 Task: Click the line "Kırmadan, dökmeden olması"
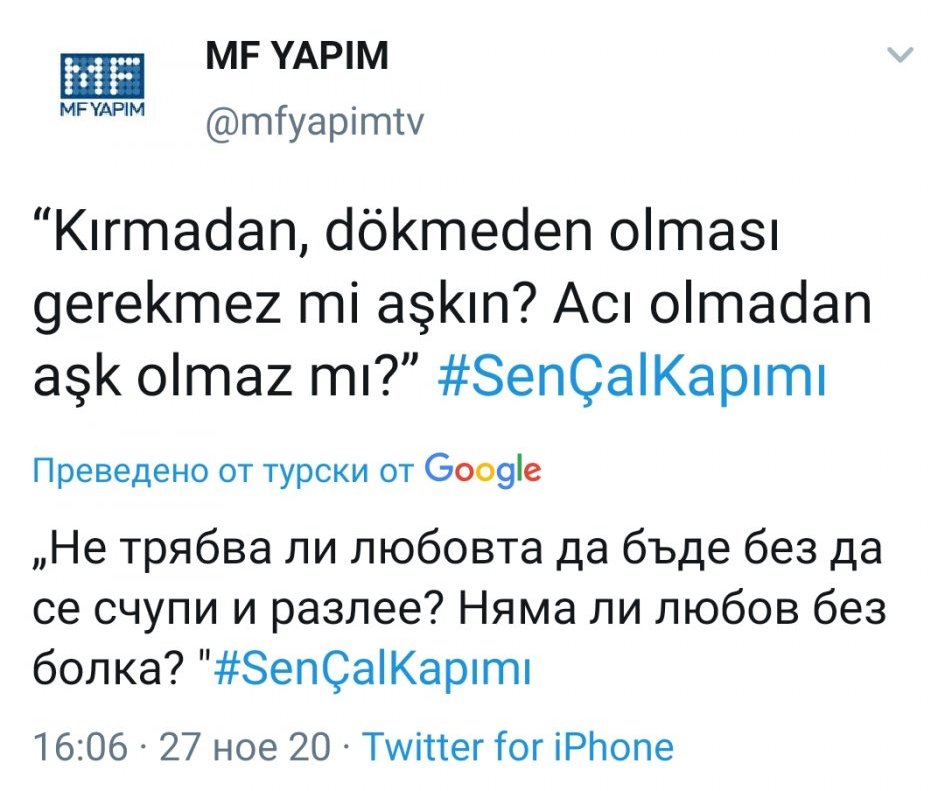coord(406,240)
